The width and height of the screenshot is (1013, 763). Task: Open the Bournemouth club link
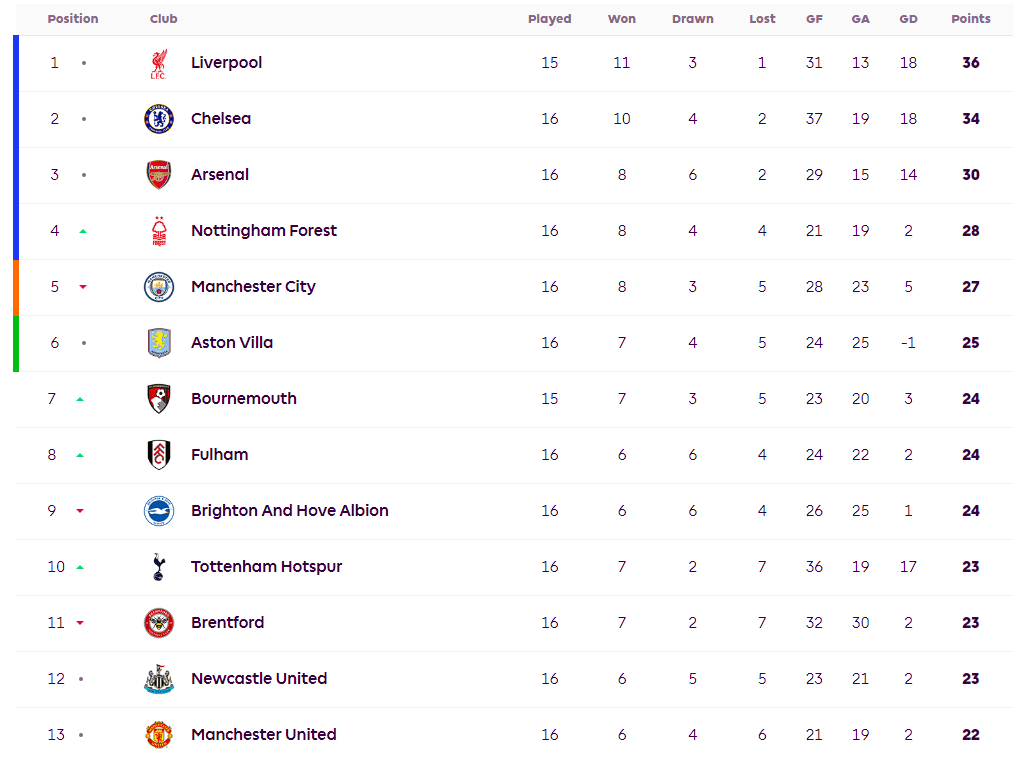click(243, 399)
